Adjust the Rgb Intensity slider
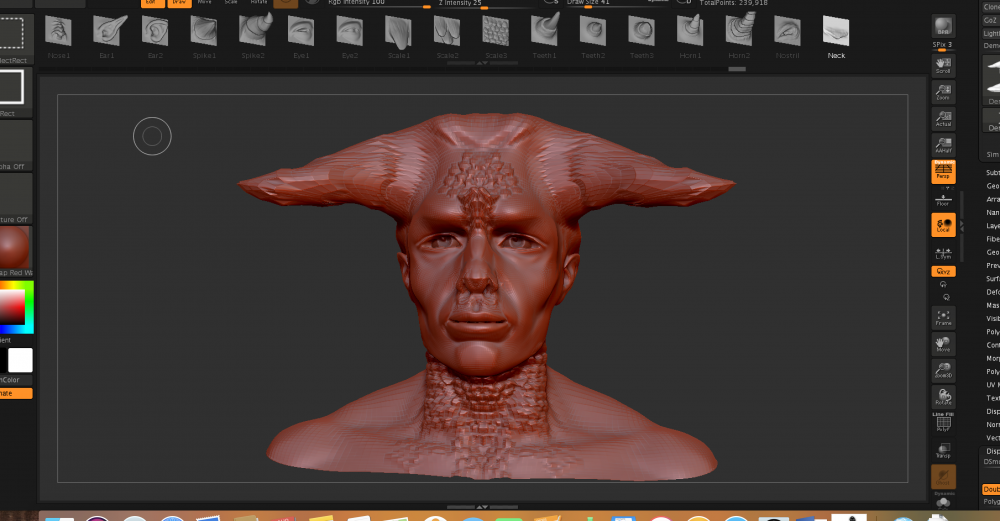The width and height of the screenshot is (1000, 521). click(379, 4)
